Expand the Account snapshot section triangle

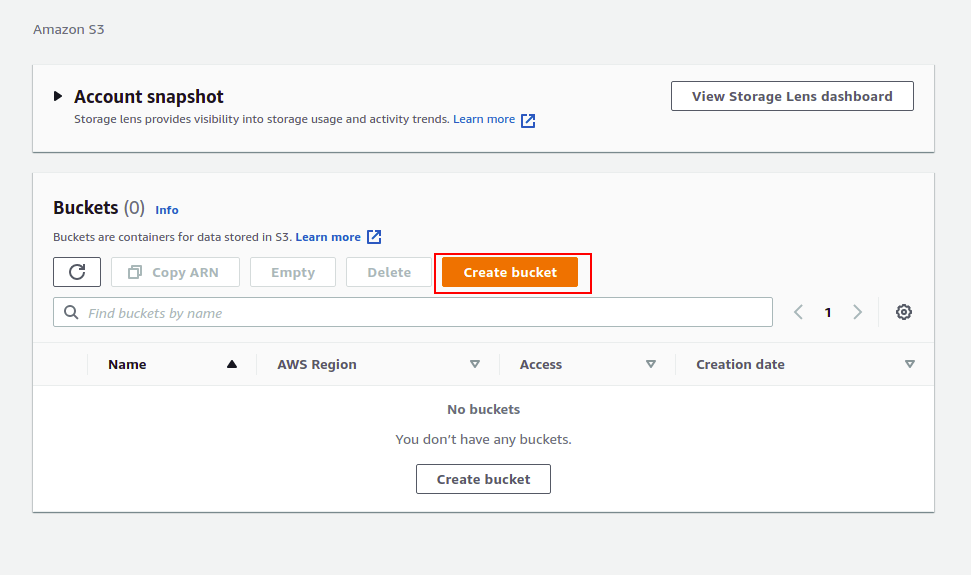[x=58, y=96]
